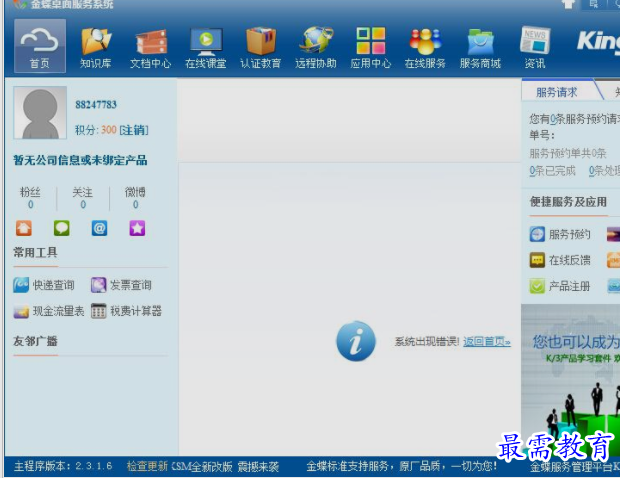Open 发票查询 invoice lookup tool
The height and width of the screenshot is (478, 620).
tap(121, 285)
